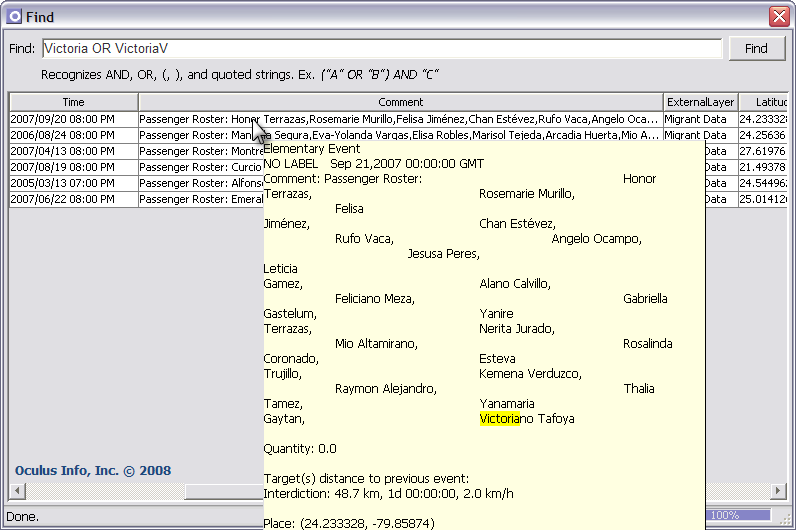Screen dimensions: 796x530
Task: Click the horizontal scrollbar left arrow
Action: coord(18,491)
